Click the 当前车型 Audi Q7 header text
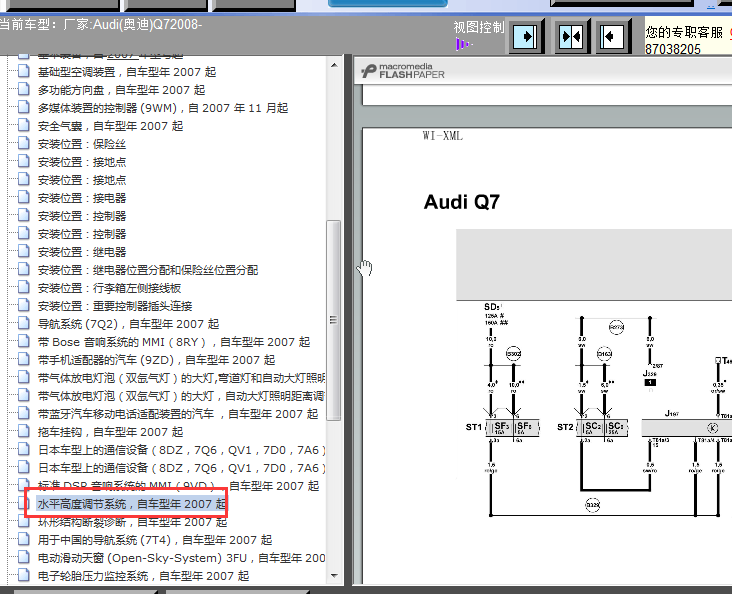The height and width of the screenshot is (594, 732). [101, 24]
